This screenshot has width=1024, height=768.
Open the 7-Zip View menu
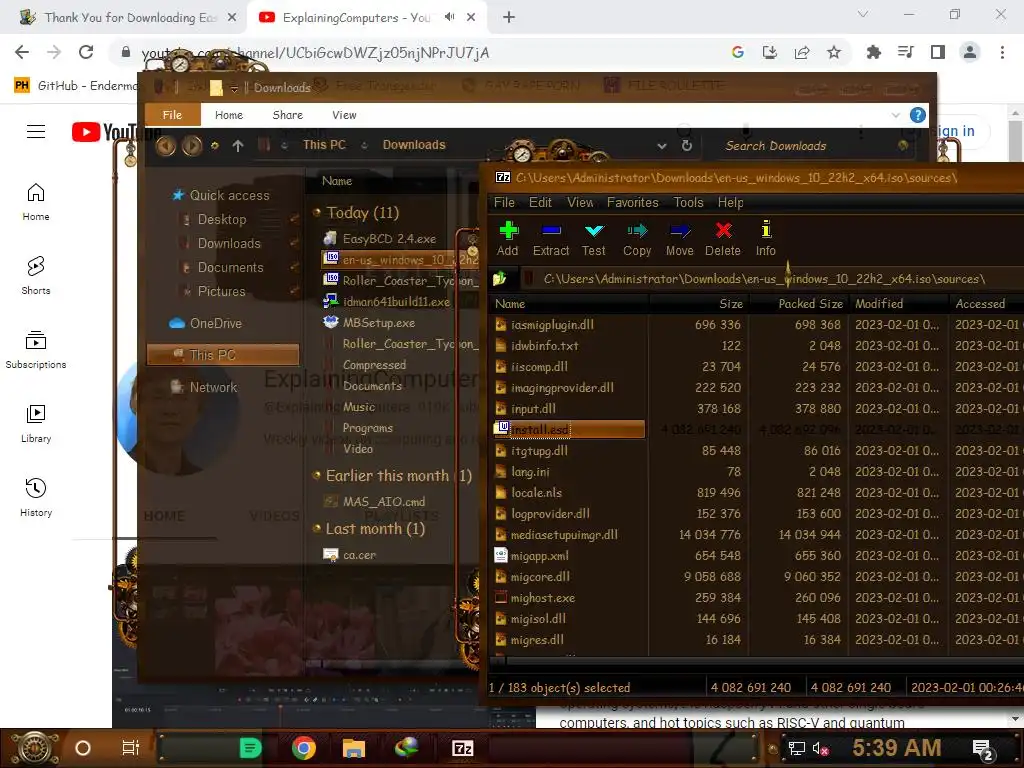pos(580,202)
